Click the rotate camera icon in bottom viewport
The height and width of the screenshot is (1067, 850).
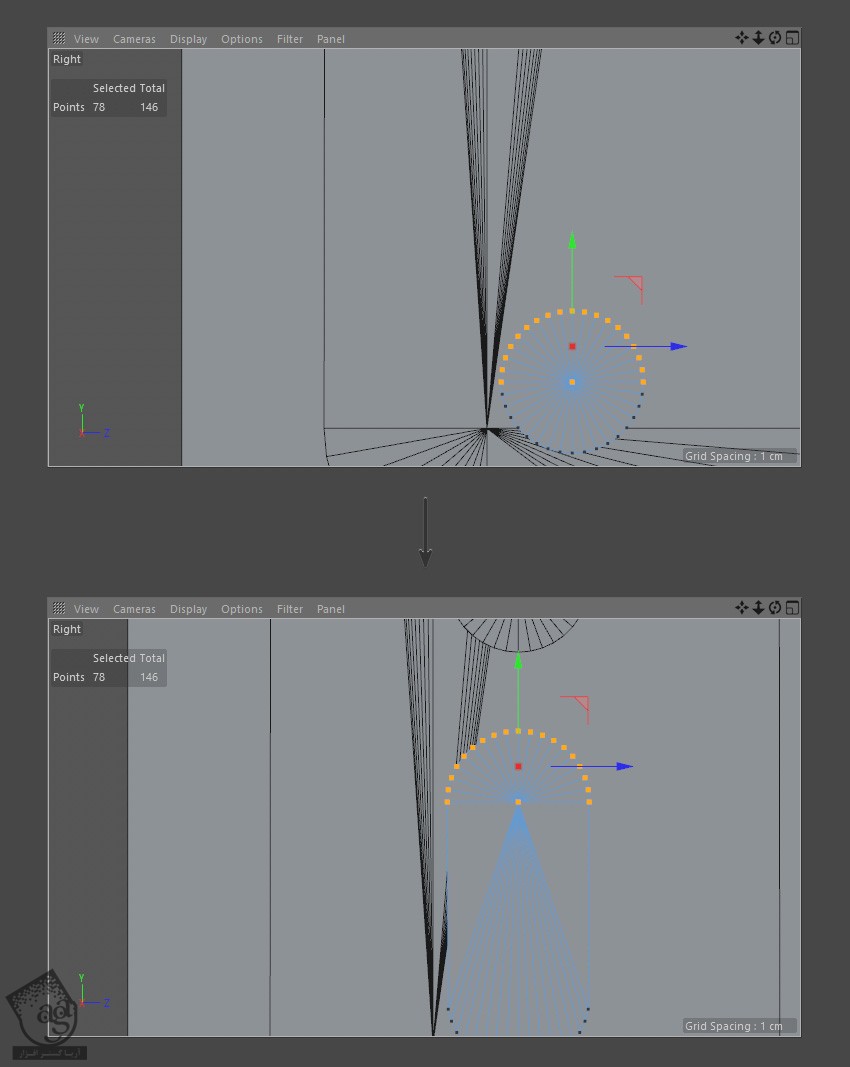pos(775,608)
